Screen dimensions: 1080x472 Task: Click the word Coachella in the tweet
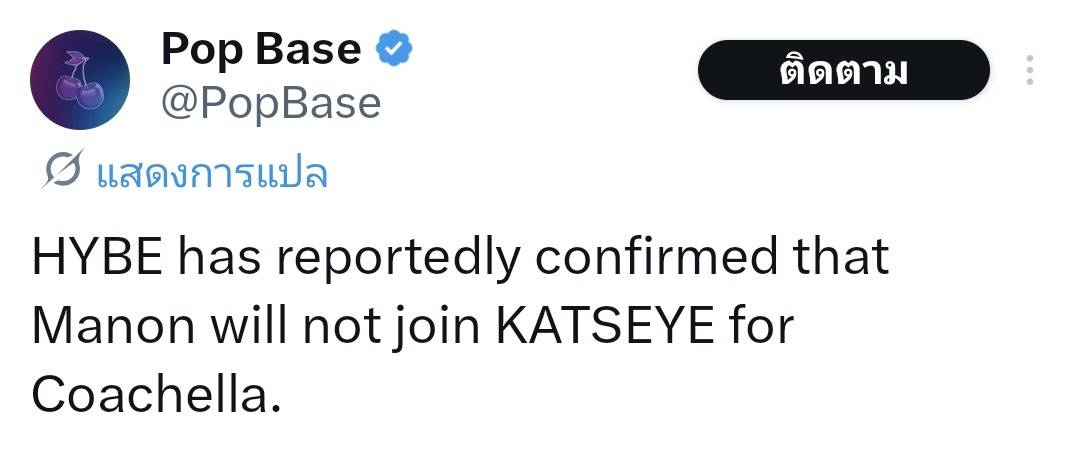(151, 395)
